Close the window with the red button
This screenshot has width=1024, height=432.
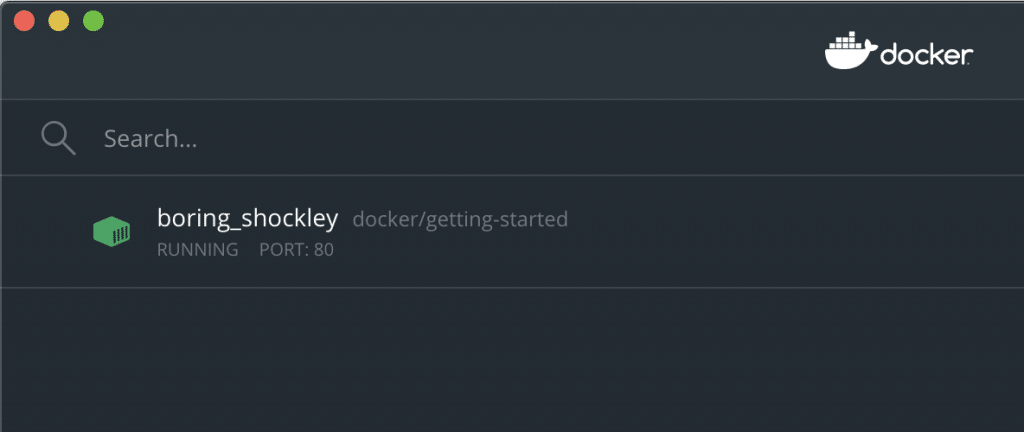24,21
